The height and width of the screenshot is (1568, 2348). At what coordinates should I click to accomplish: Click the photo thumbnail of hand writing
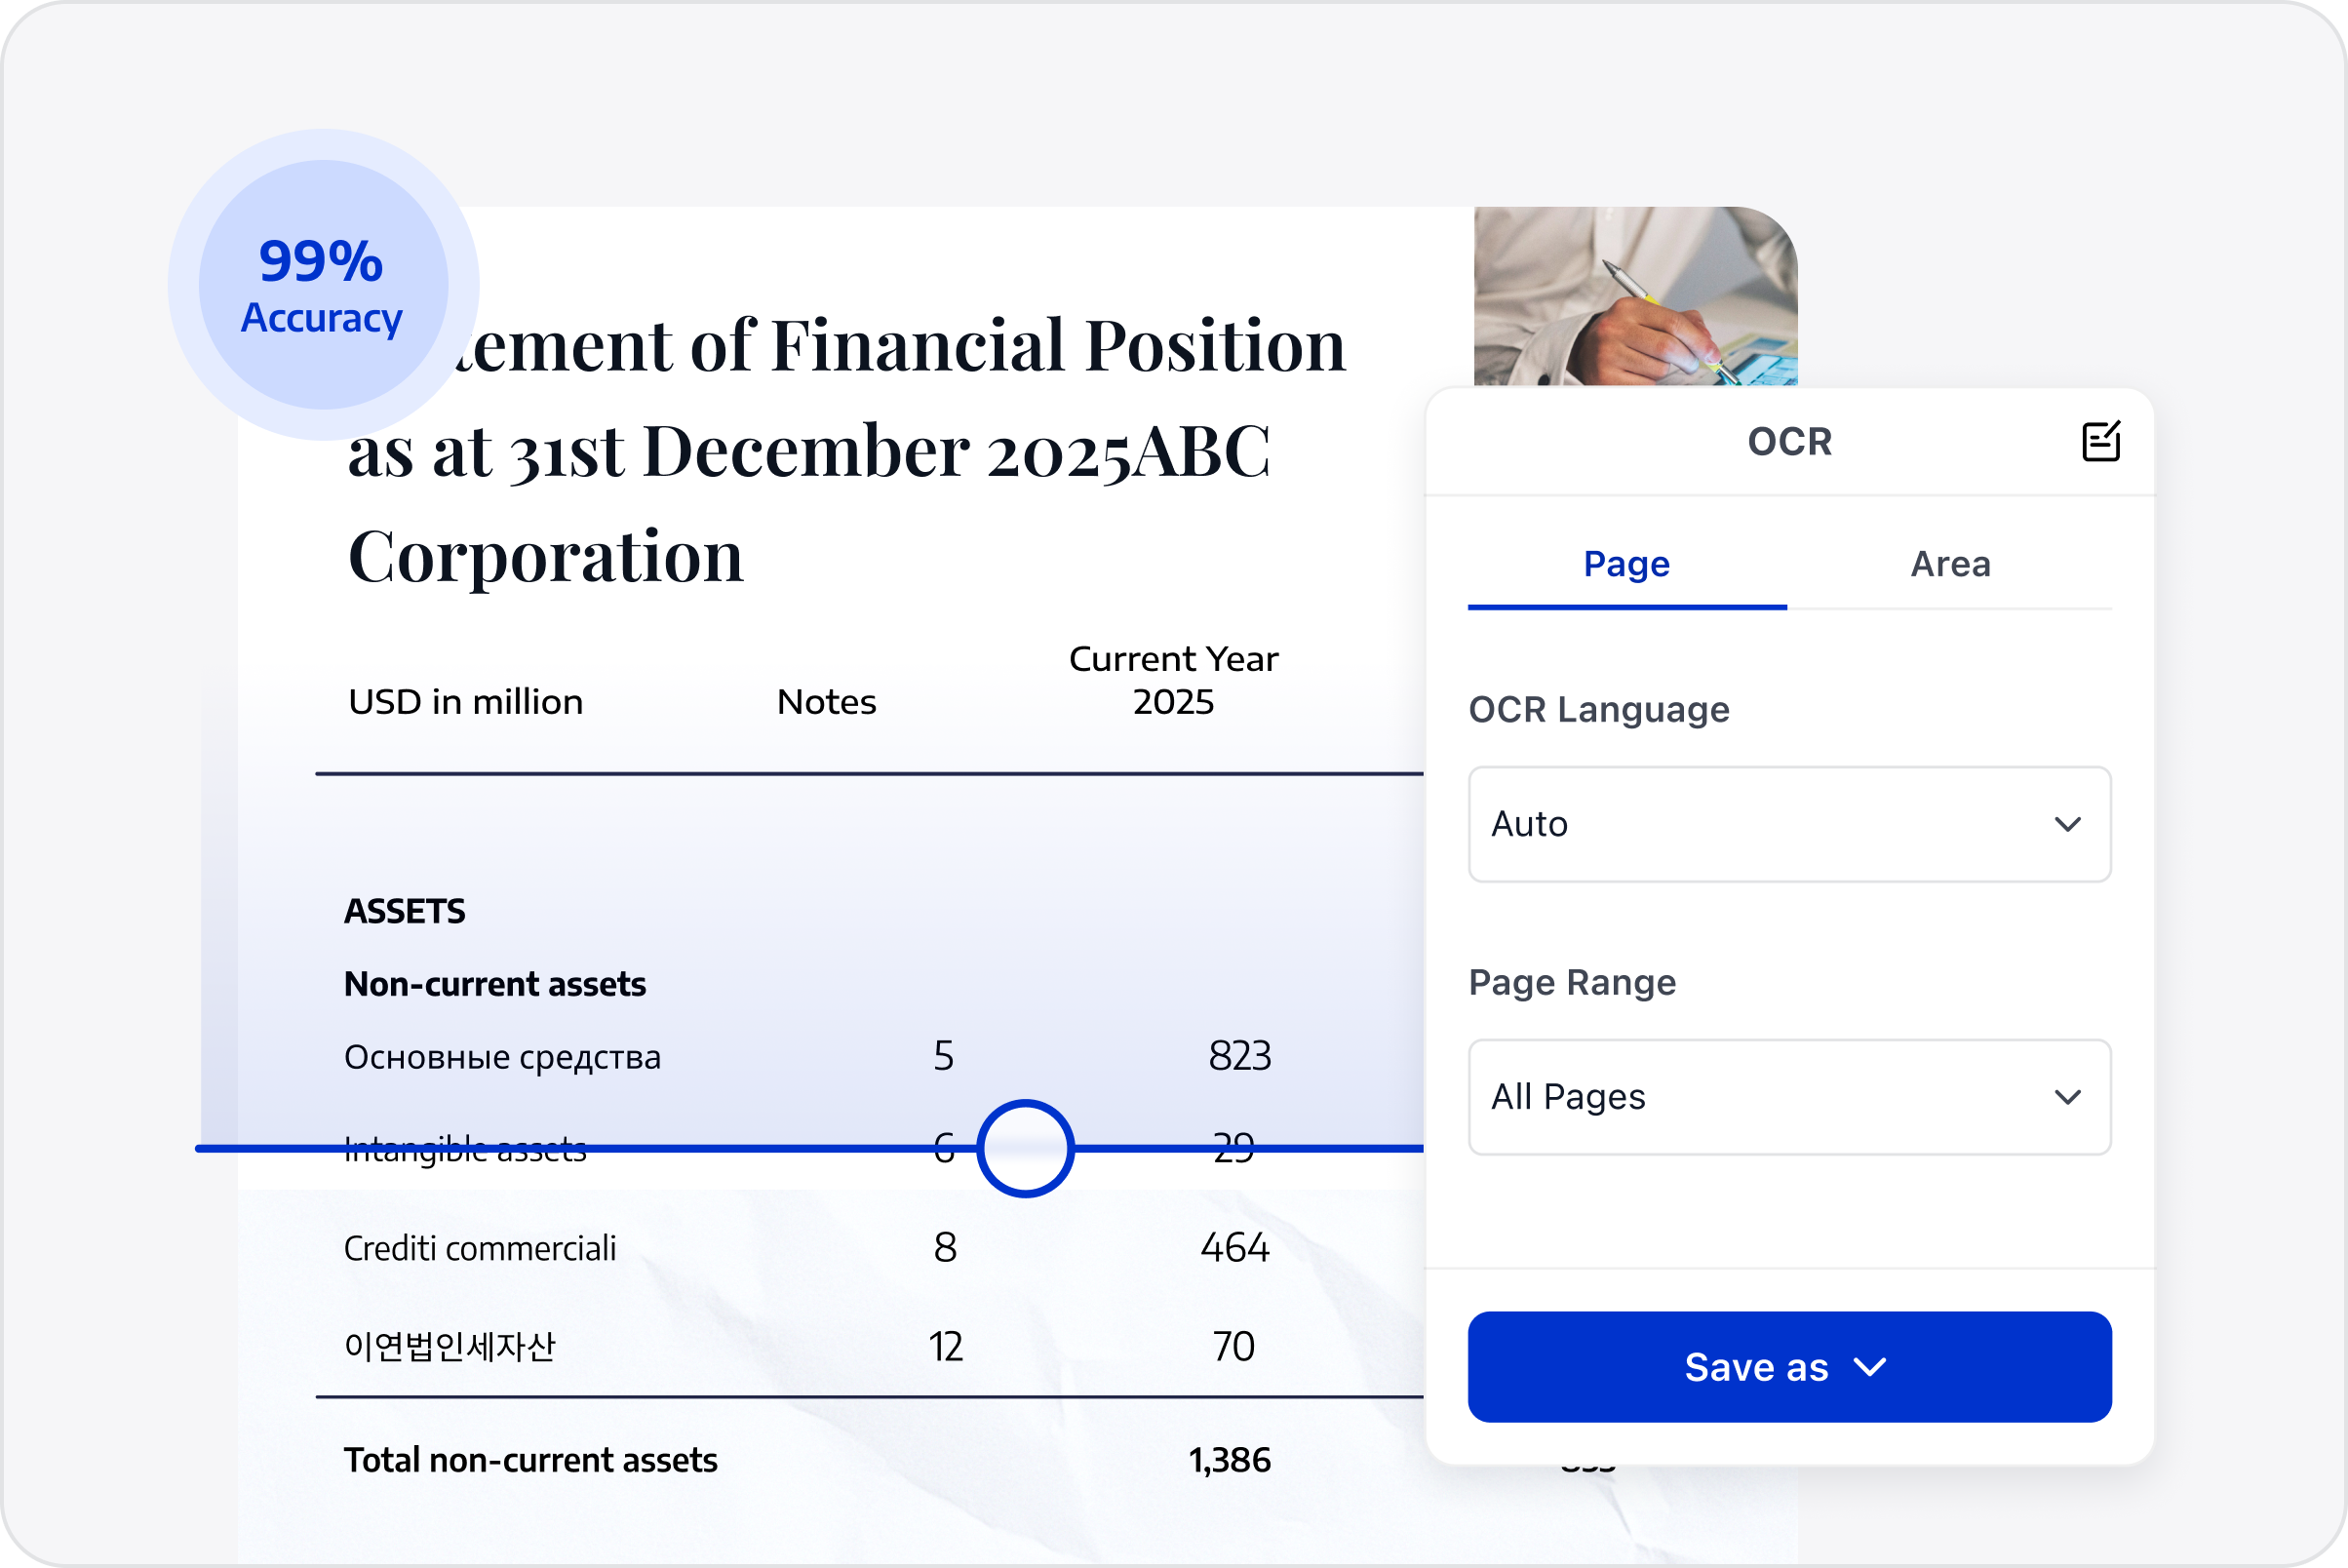pyautogui.click(x=1635, y=296)
